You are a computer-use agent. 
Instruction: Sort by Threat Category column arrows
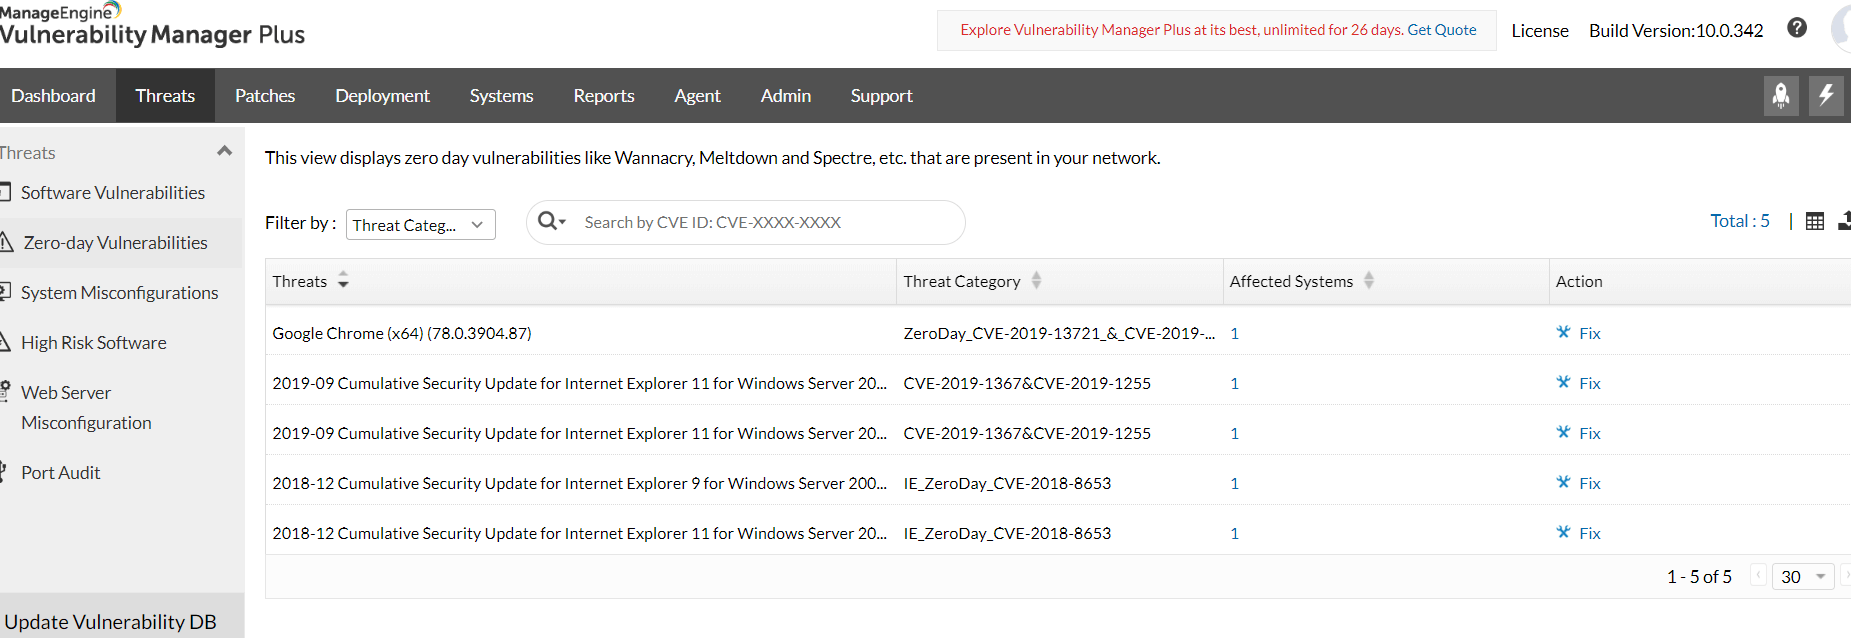point(1037,281)
